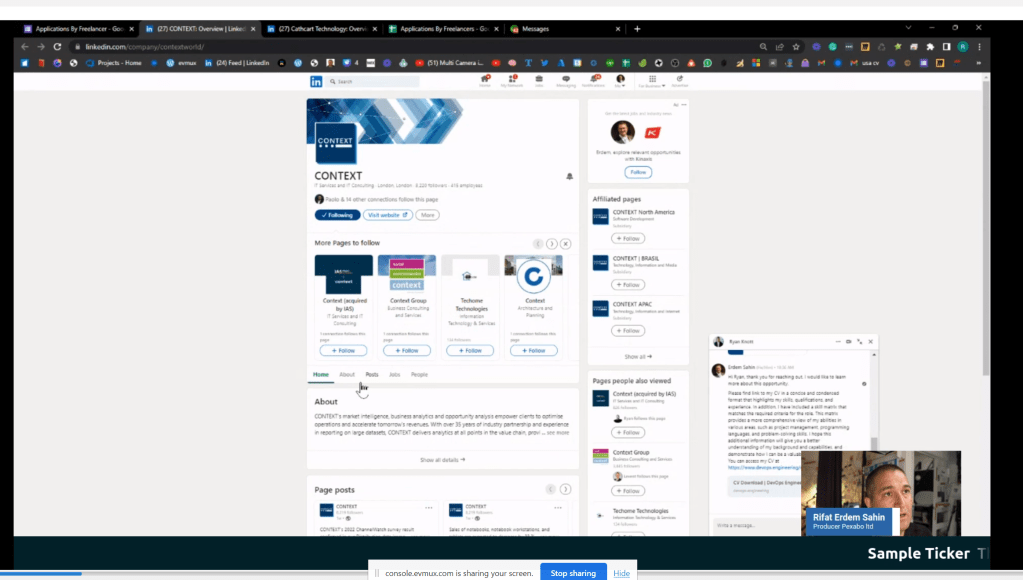Open the Chrome extensions puzzle icon
This screenshot has height=580, width=1023.
point(930,47)
